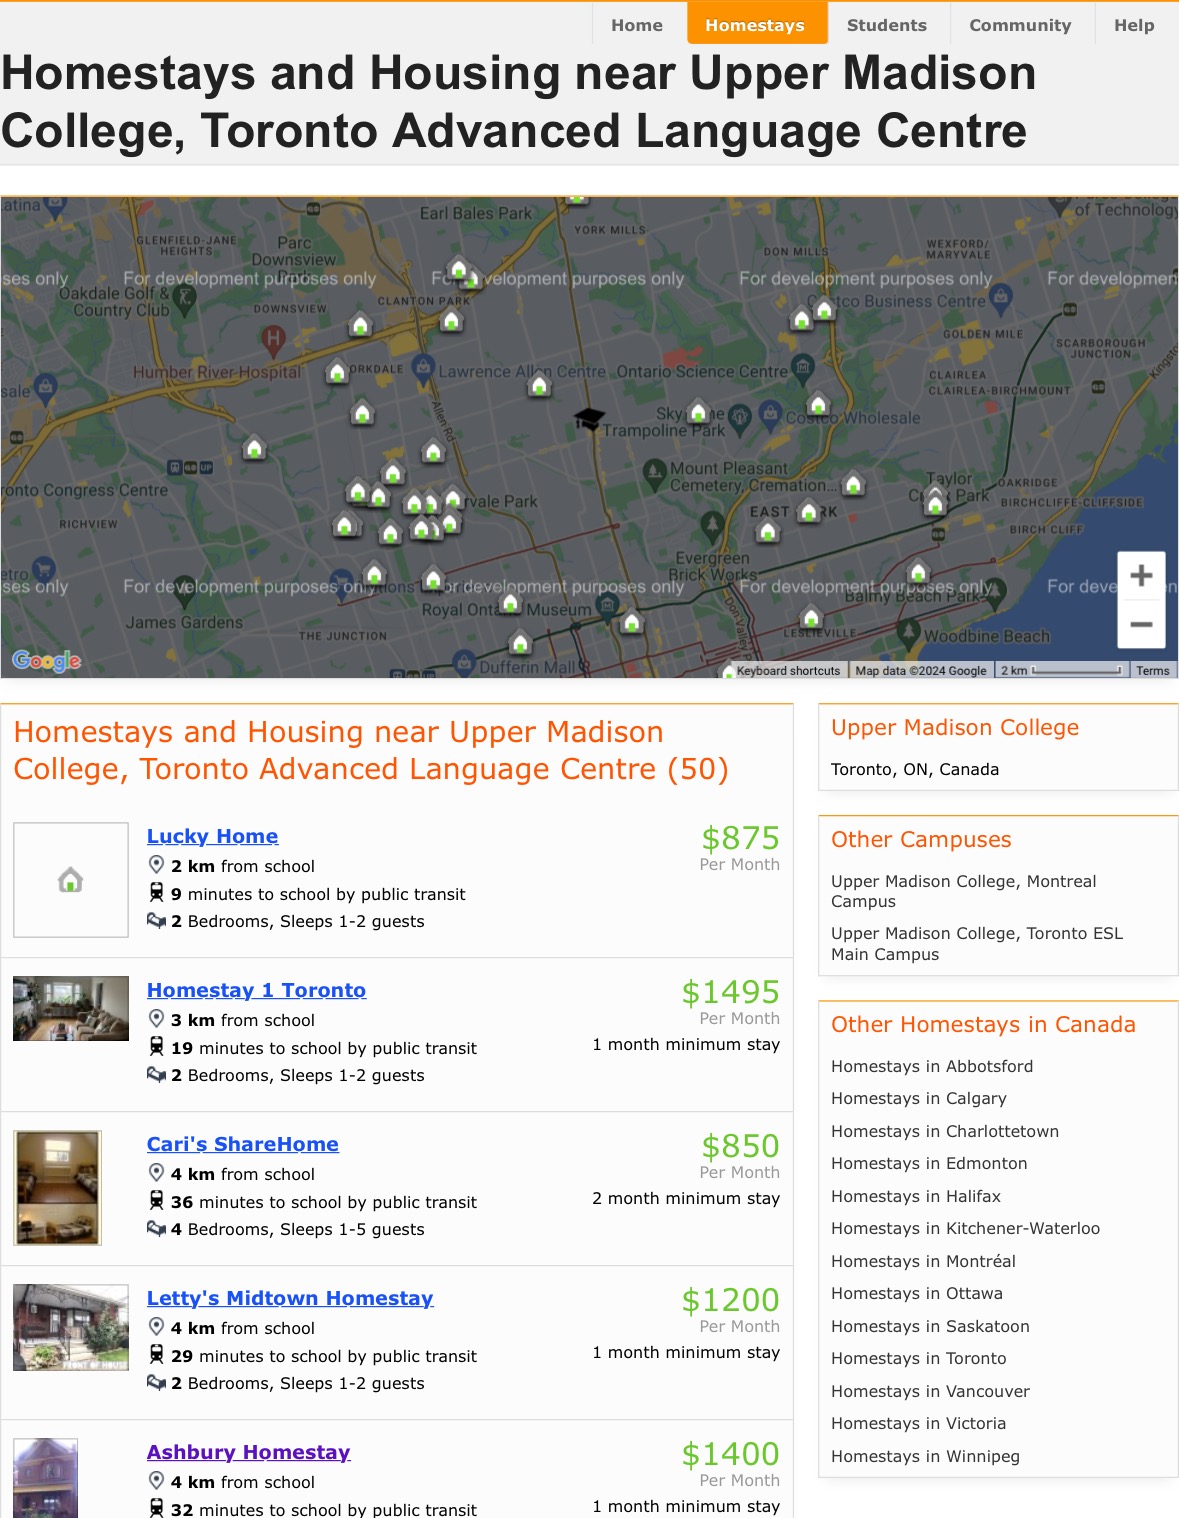Viewport: 1179px width, 1518px height.
Task: Open Upper Madison College, Toronto ESL Main Campus
Action: point(977,943)
